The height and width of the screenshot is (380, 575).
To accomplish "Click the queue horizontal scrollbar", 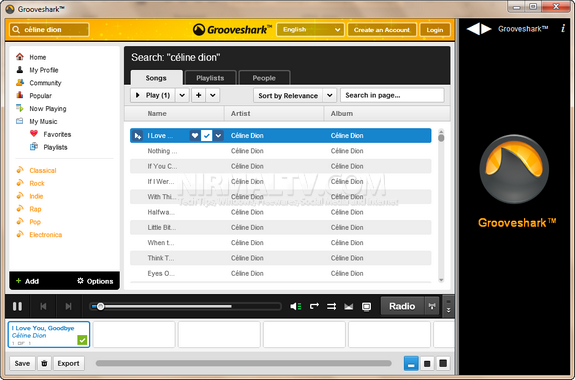I will [243, 363].
